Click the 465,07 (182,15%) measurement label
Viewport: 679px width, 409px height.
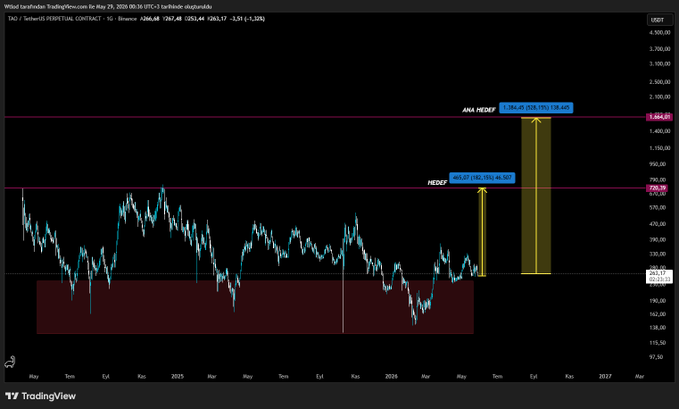coord(482,178)
